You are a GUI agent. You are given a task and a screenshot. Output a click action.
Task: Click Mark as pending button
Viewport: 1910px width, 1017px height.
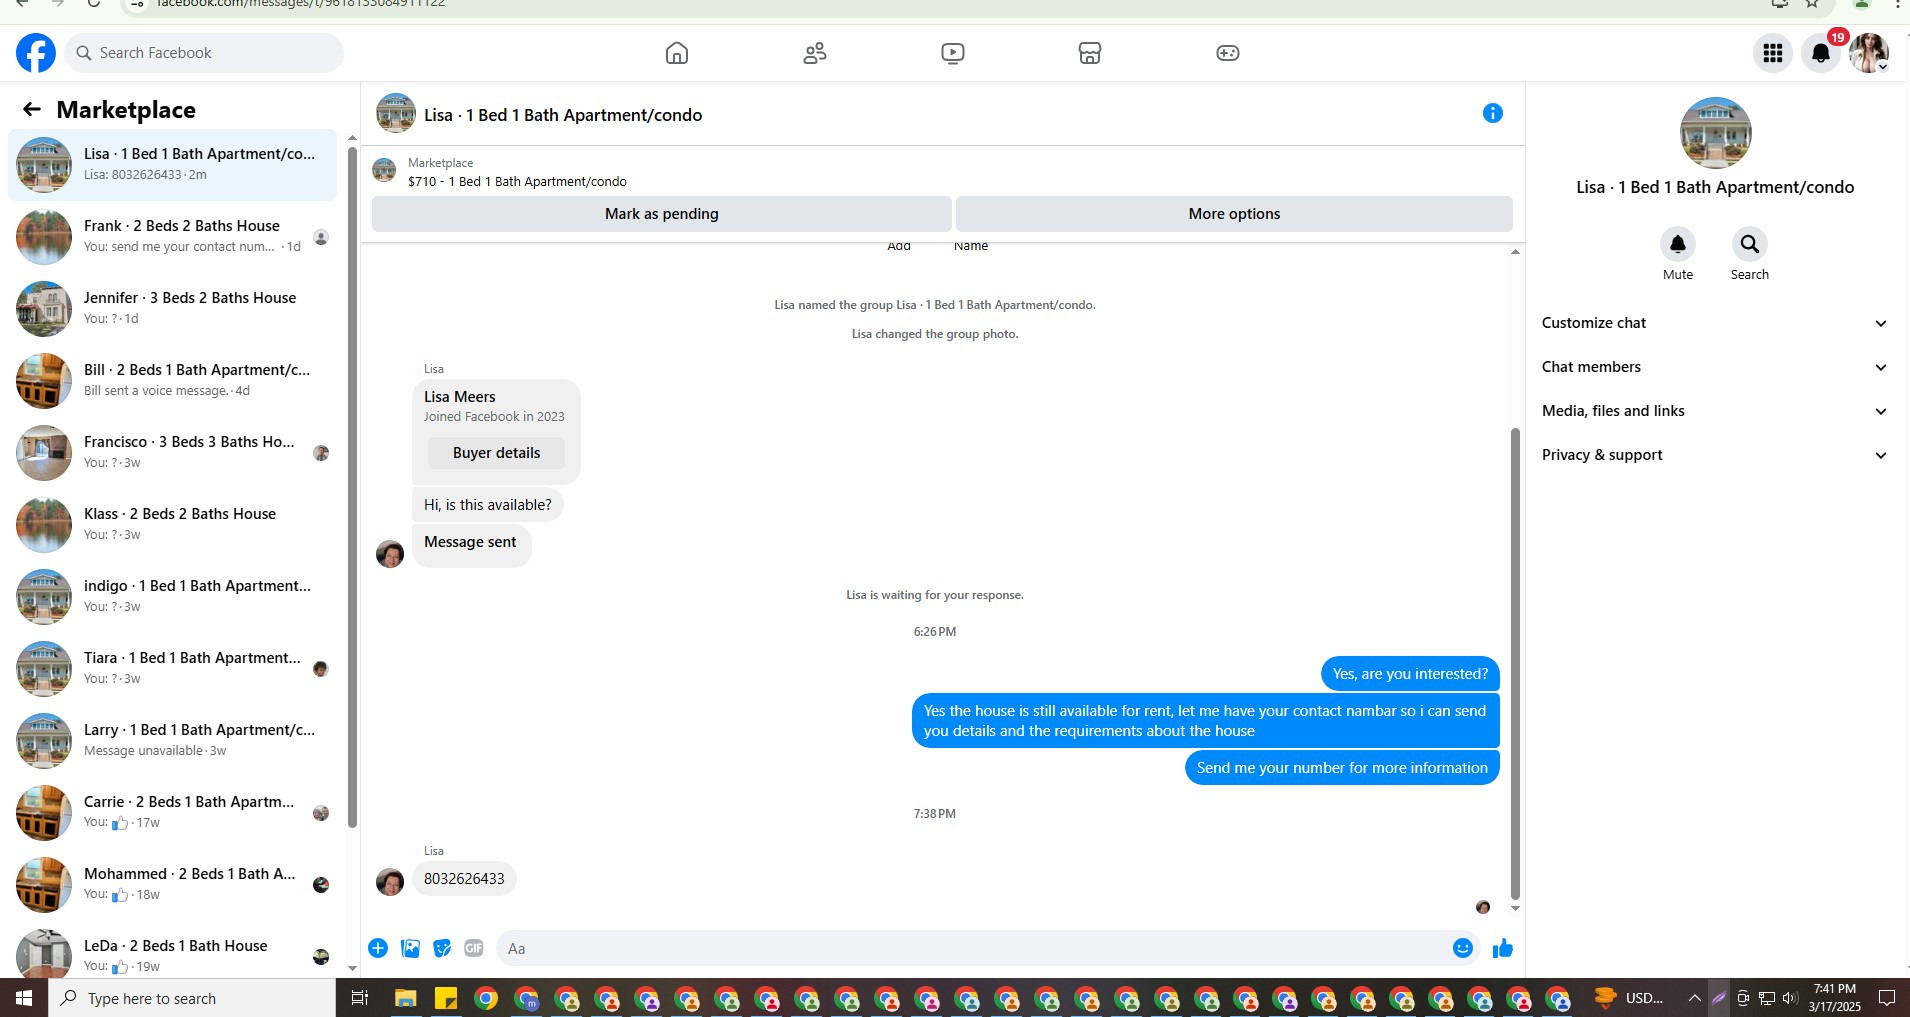[x=662, y=214]
